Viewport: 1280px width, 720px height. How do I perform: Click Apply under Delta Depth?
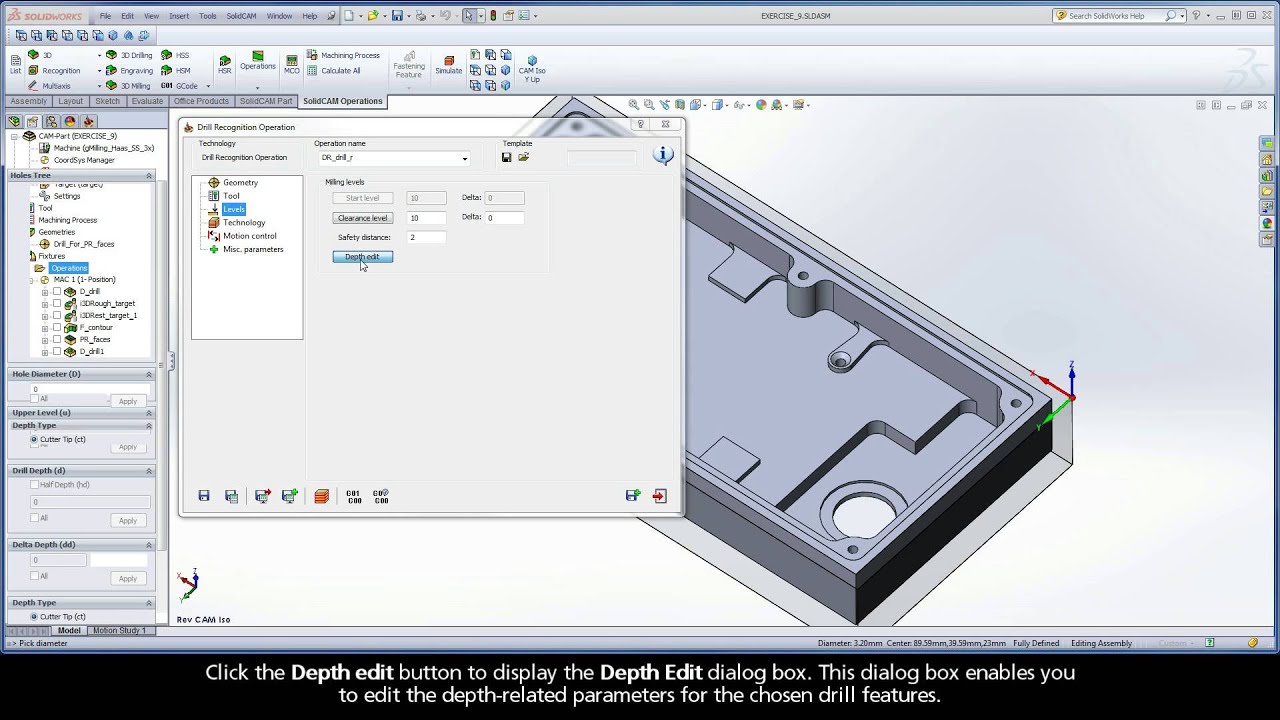(128, 578)
